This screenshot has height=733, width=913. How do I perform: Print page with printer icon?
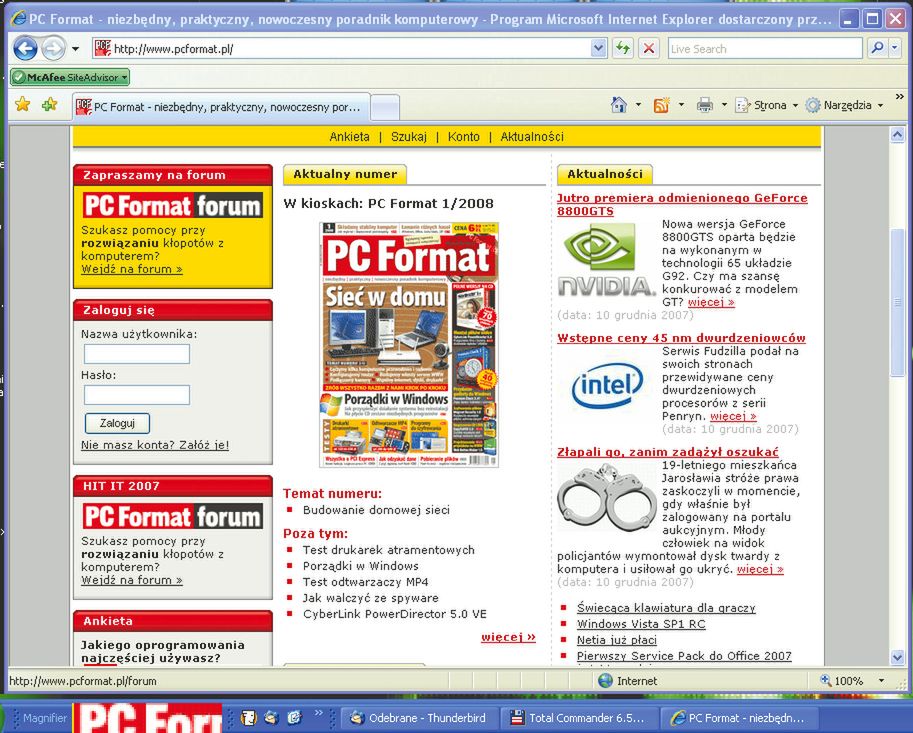tap(705, 105)
